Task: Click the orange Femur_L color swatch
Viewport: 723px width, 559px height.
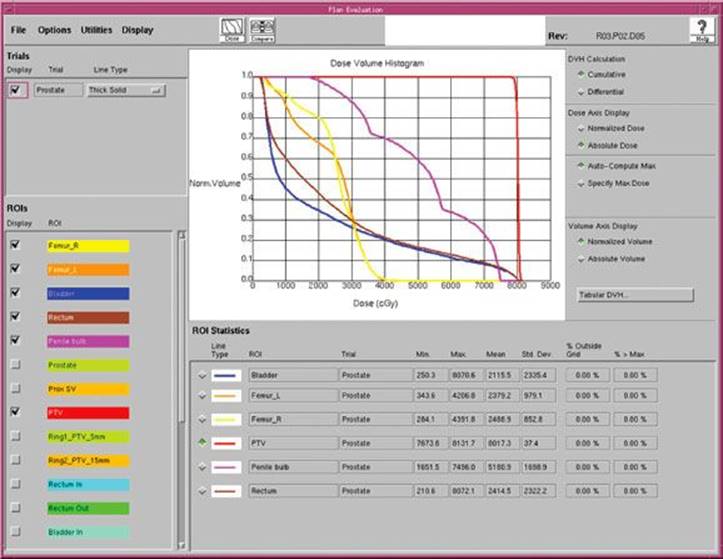Action: coord(88,270)
